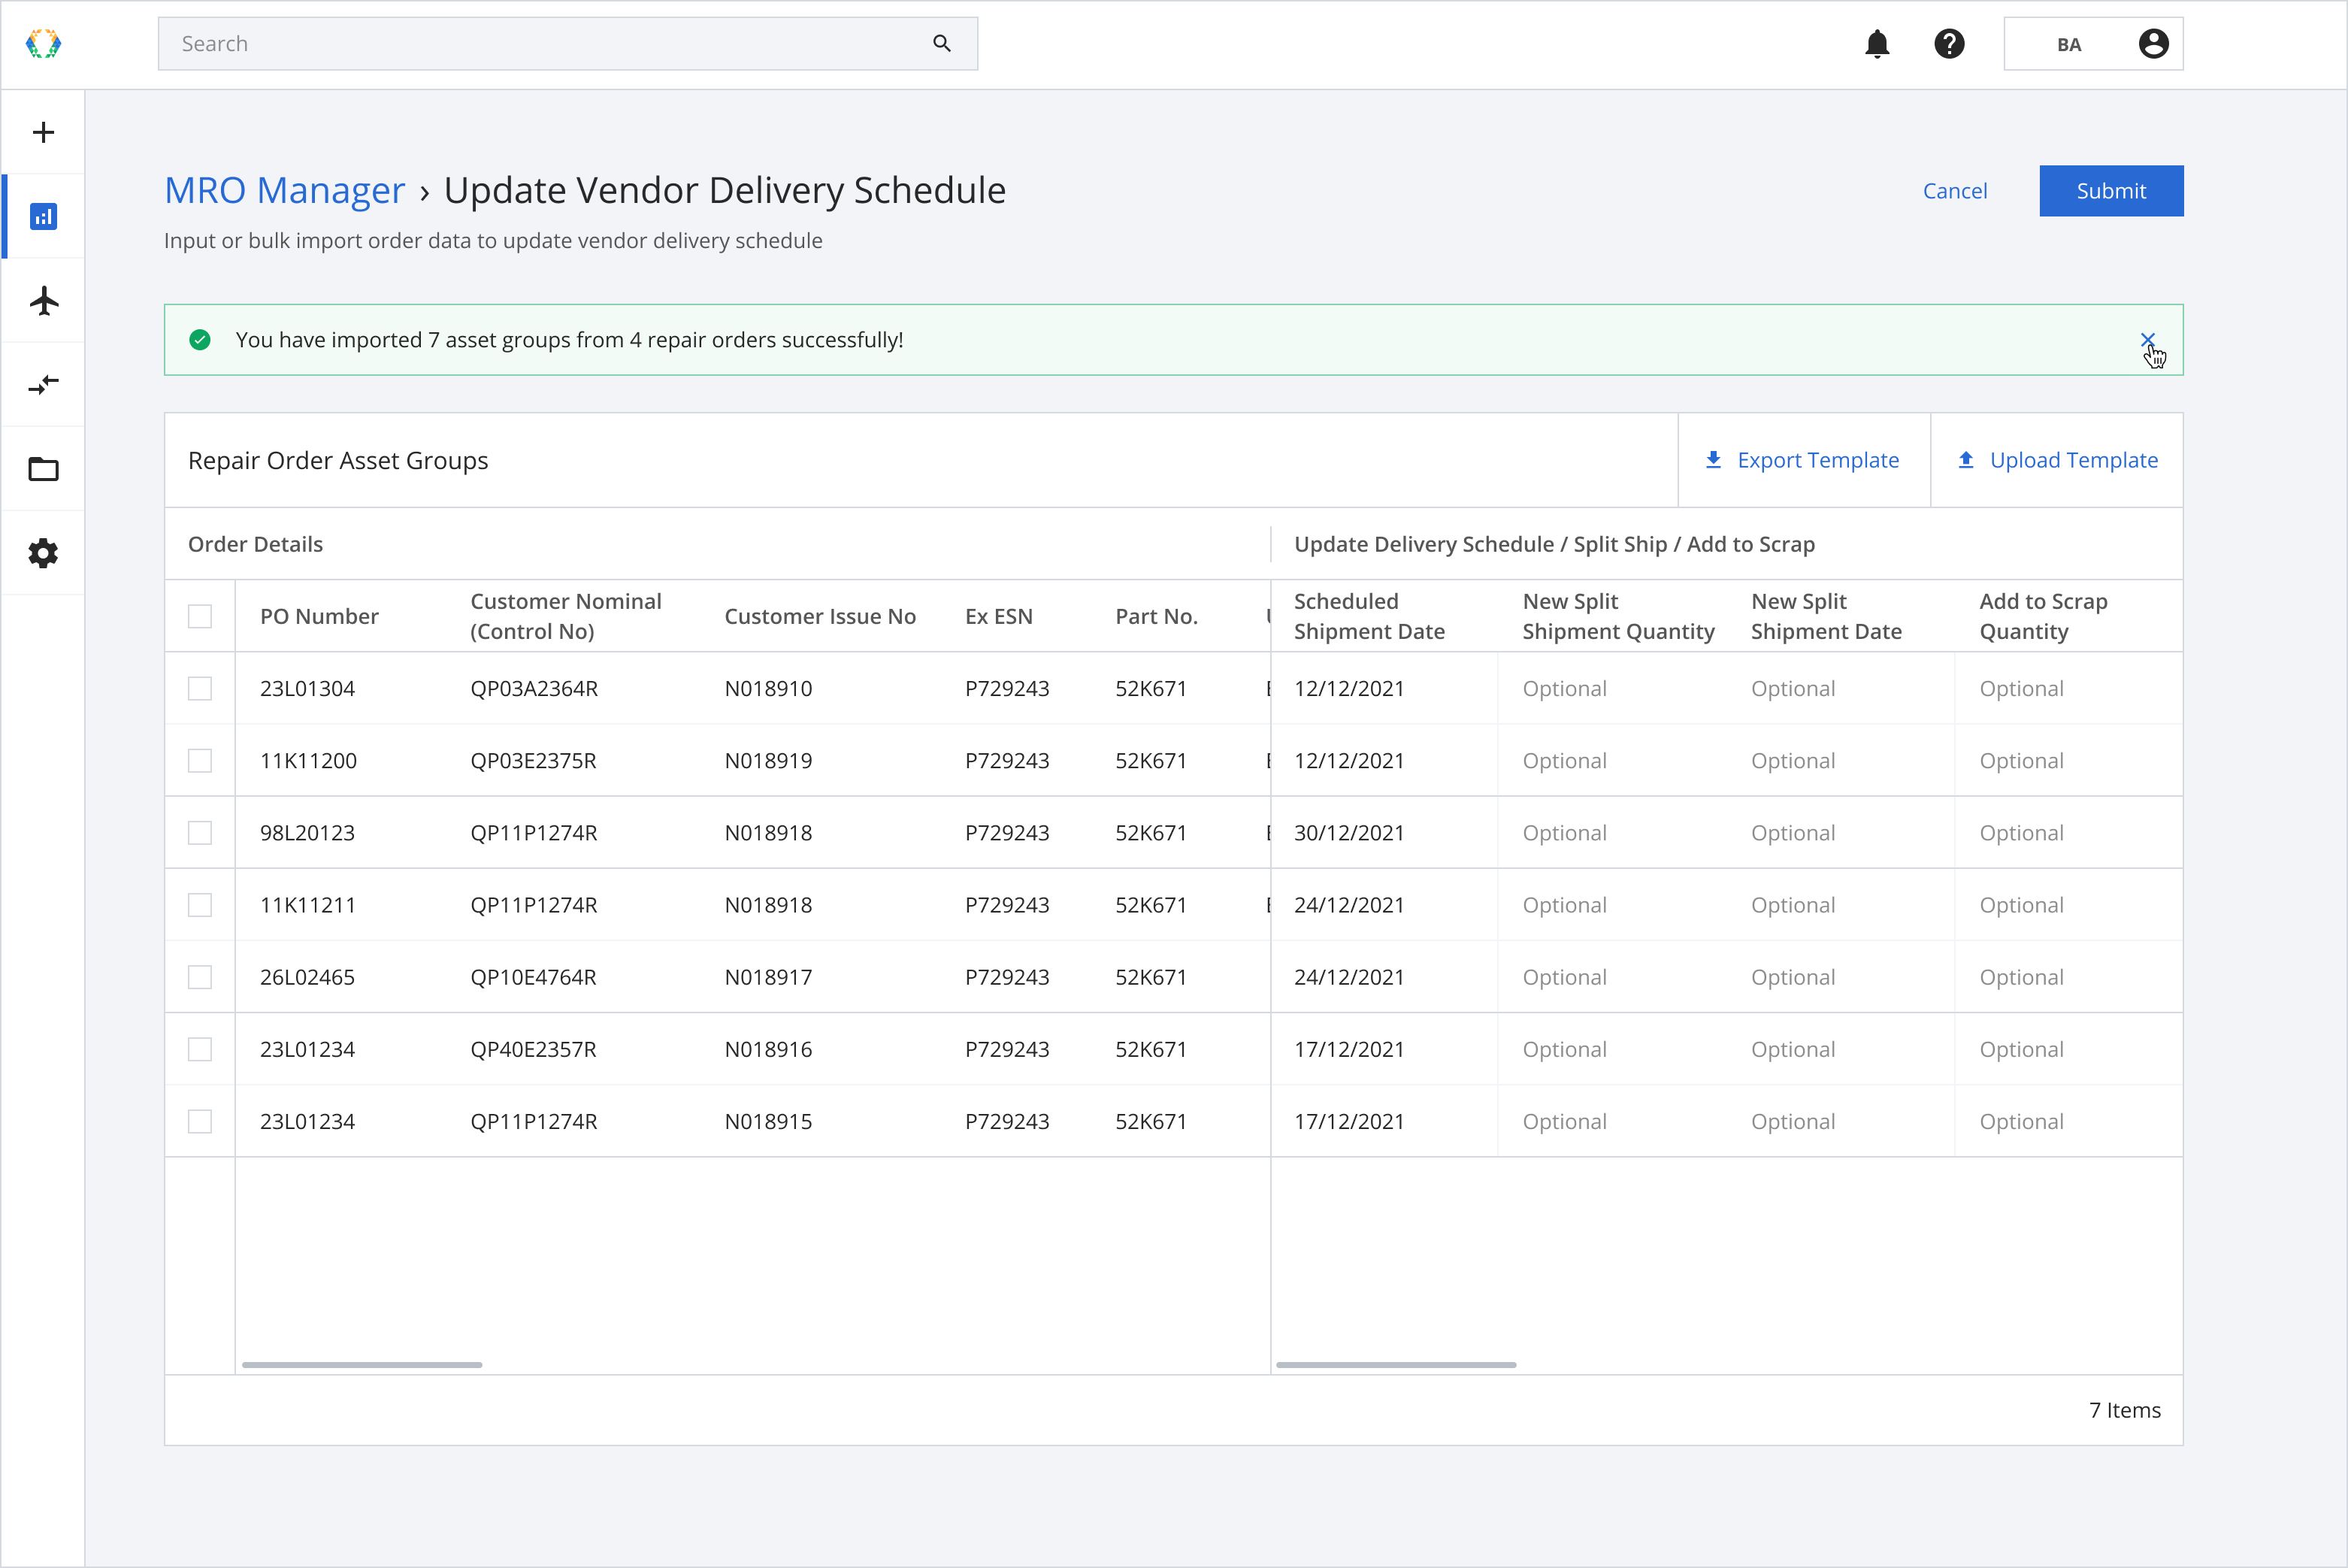Image resolution: width=2348 pixels, height=1568 pixels.
Task: Click 7 Items count text
Action: click(2124, 1410)
